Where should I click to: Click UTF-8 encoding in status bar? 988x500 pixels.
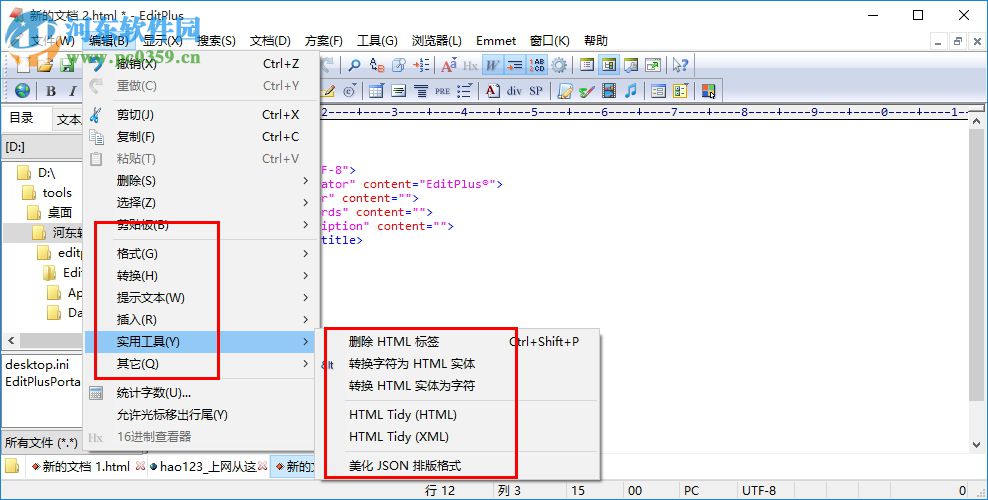tap(759, 491)
